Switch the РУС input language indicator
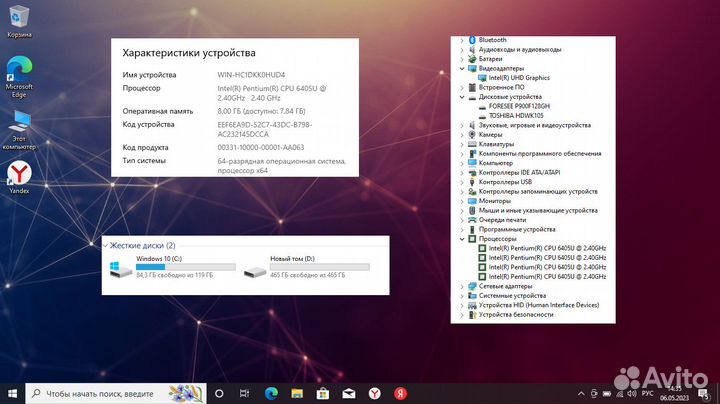 coord(647,393)
